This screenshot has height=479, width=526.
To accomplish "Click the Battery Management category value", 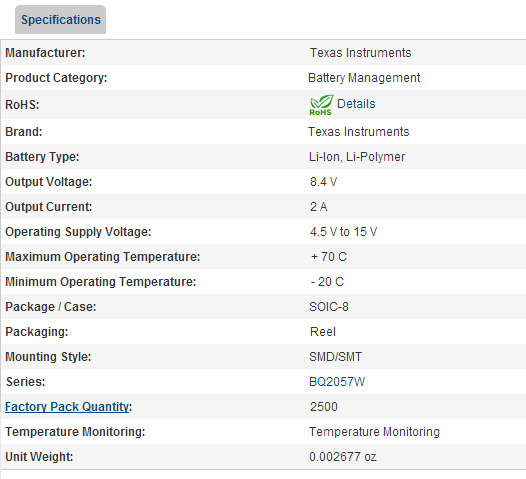I will pyautogui.click(x=364, y=78).
